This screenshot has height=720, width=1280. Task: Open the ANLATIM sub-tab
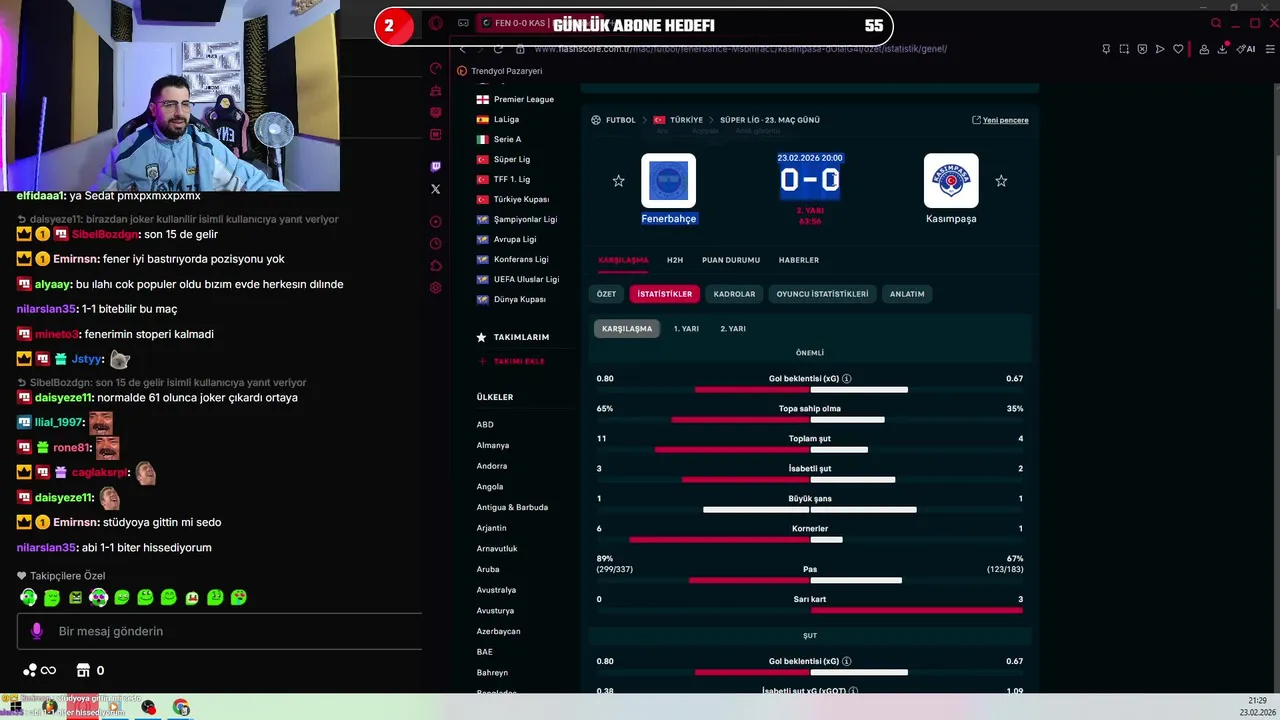pyautogui.click(x=908, y=294)
